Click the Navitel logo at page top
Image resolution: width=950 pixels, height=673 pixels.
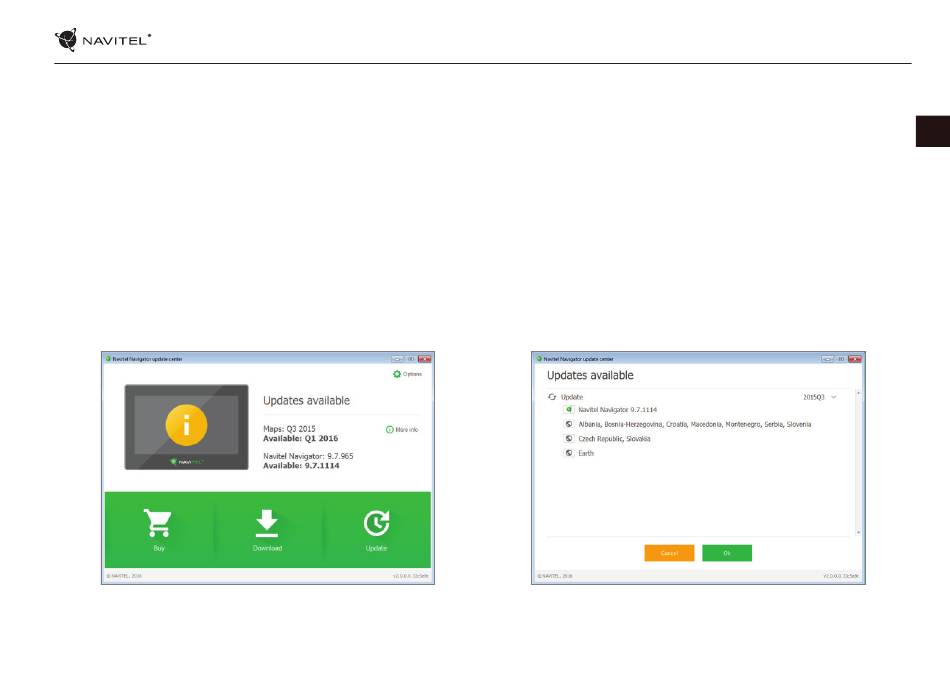click(102, 40)
